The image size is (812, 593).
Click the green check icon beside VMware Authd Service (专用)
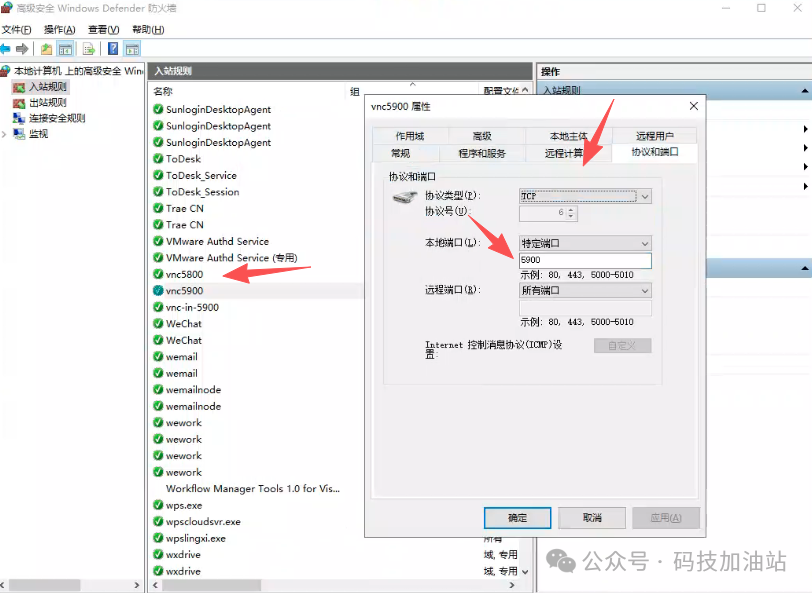tap(158, 257)
